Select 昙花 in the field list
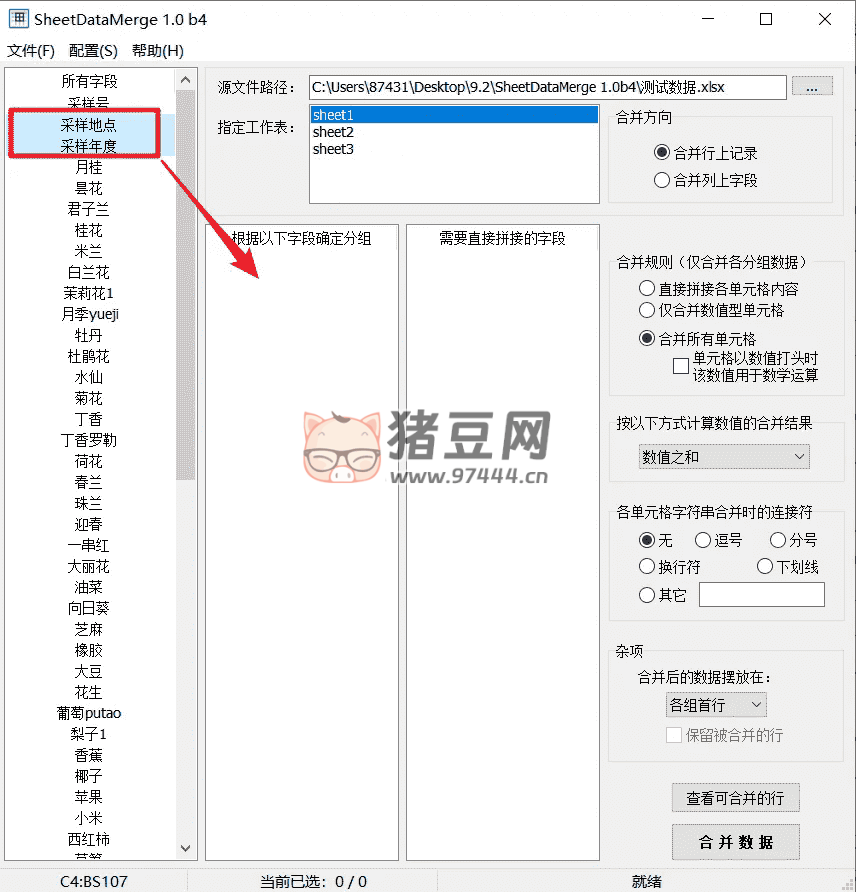Screen dimensions: 856x892 (89, 188)
